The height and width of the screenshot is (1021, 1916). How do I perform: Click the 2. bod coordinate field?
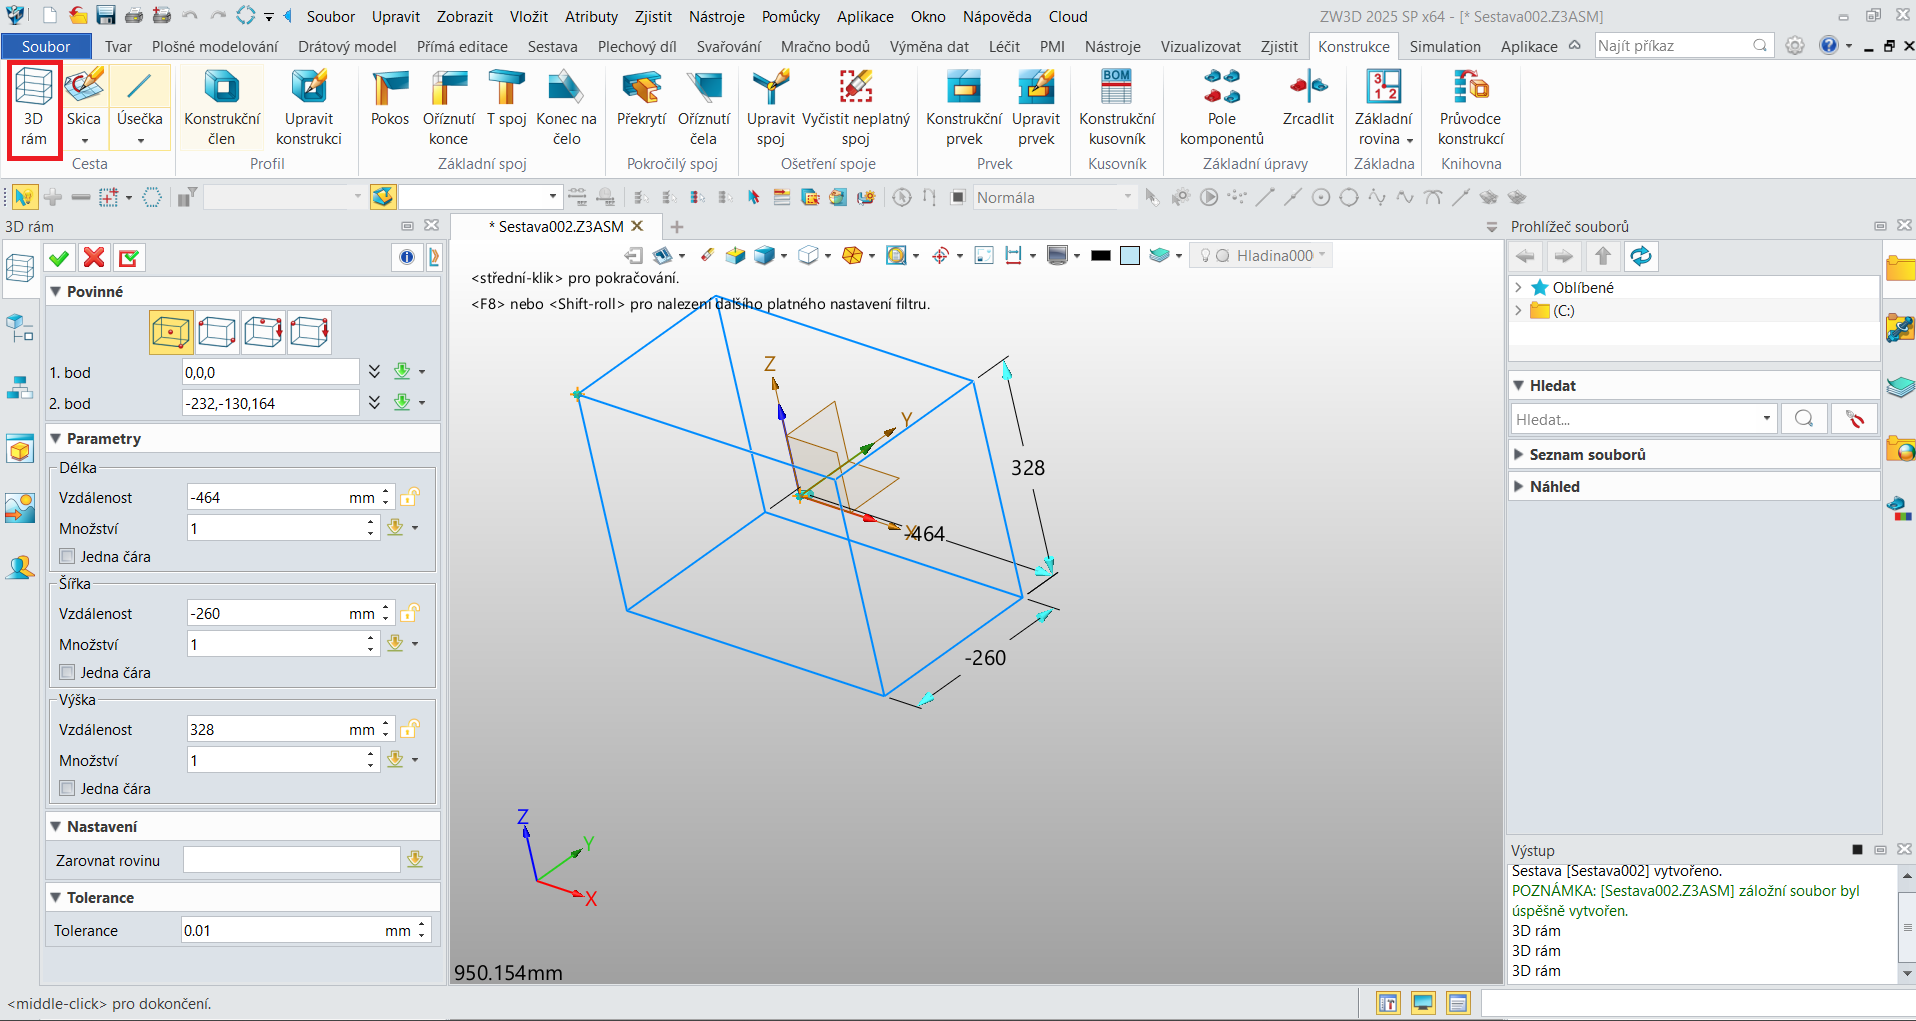[x=270, y=403]
